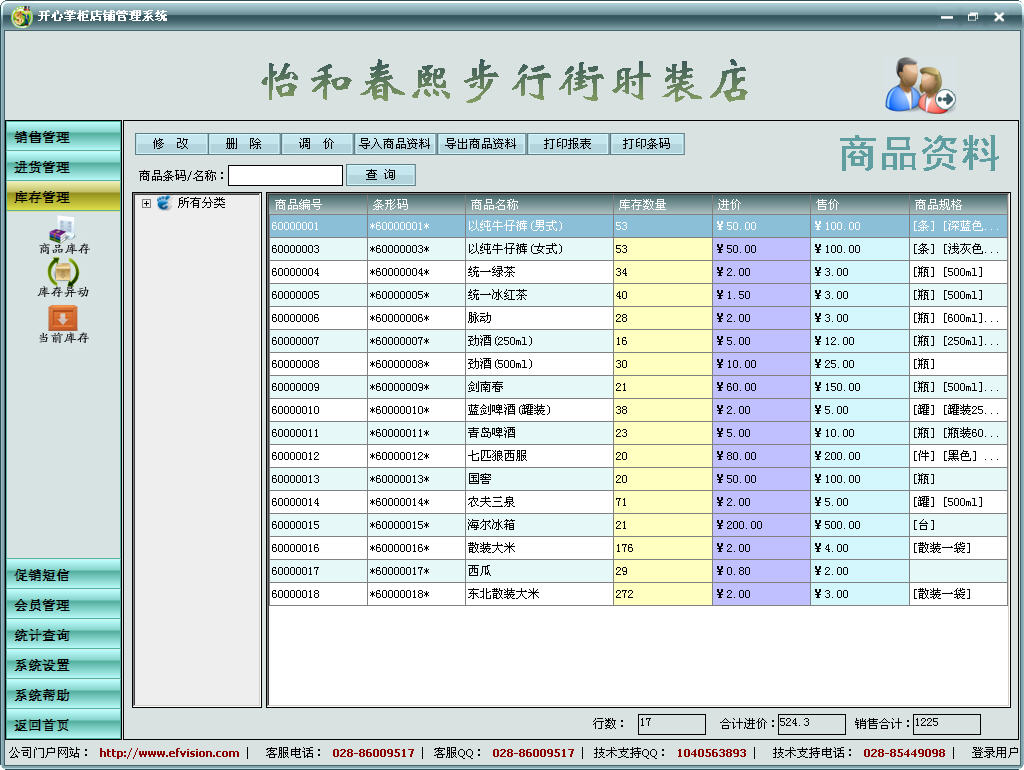Focus the 商品条码/名称 search field
Screen dimensions: 1024x770
pyautogui.click(x=285, y=175)
